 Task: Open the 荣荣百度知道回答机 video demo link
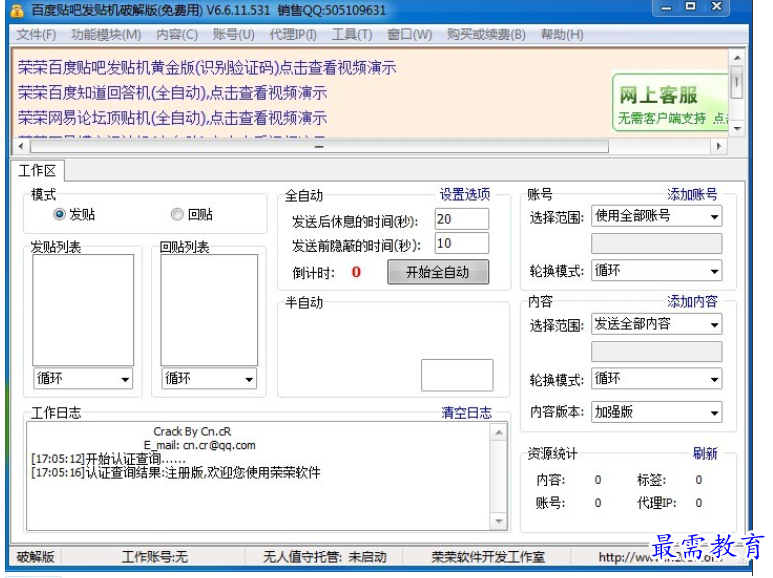[x=173, y=92]
